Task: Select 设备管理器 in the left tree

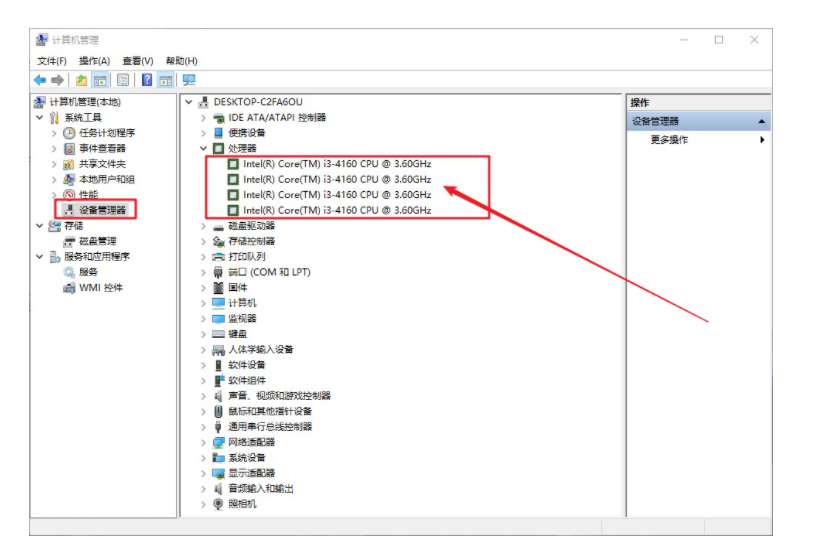Action: tap(102, 210)
